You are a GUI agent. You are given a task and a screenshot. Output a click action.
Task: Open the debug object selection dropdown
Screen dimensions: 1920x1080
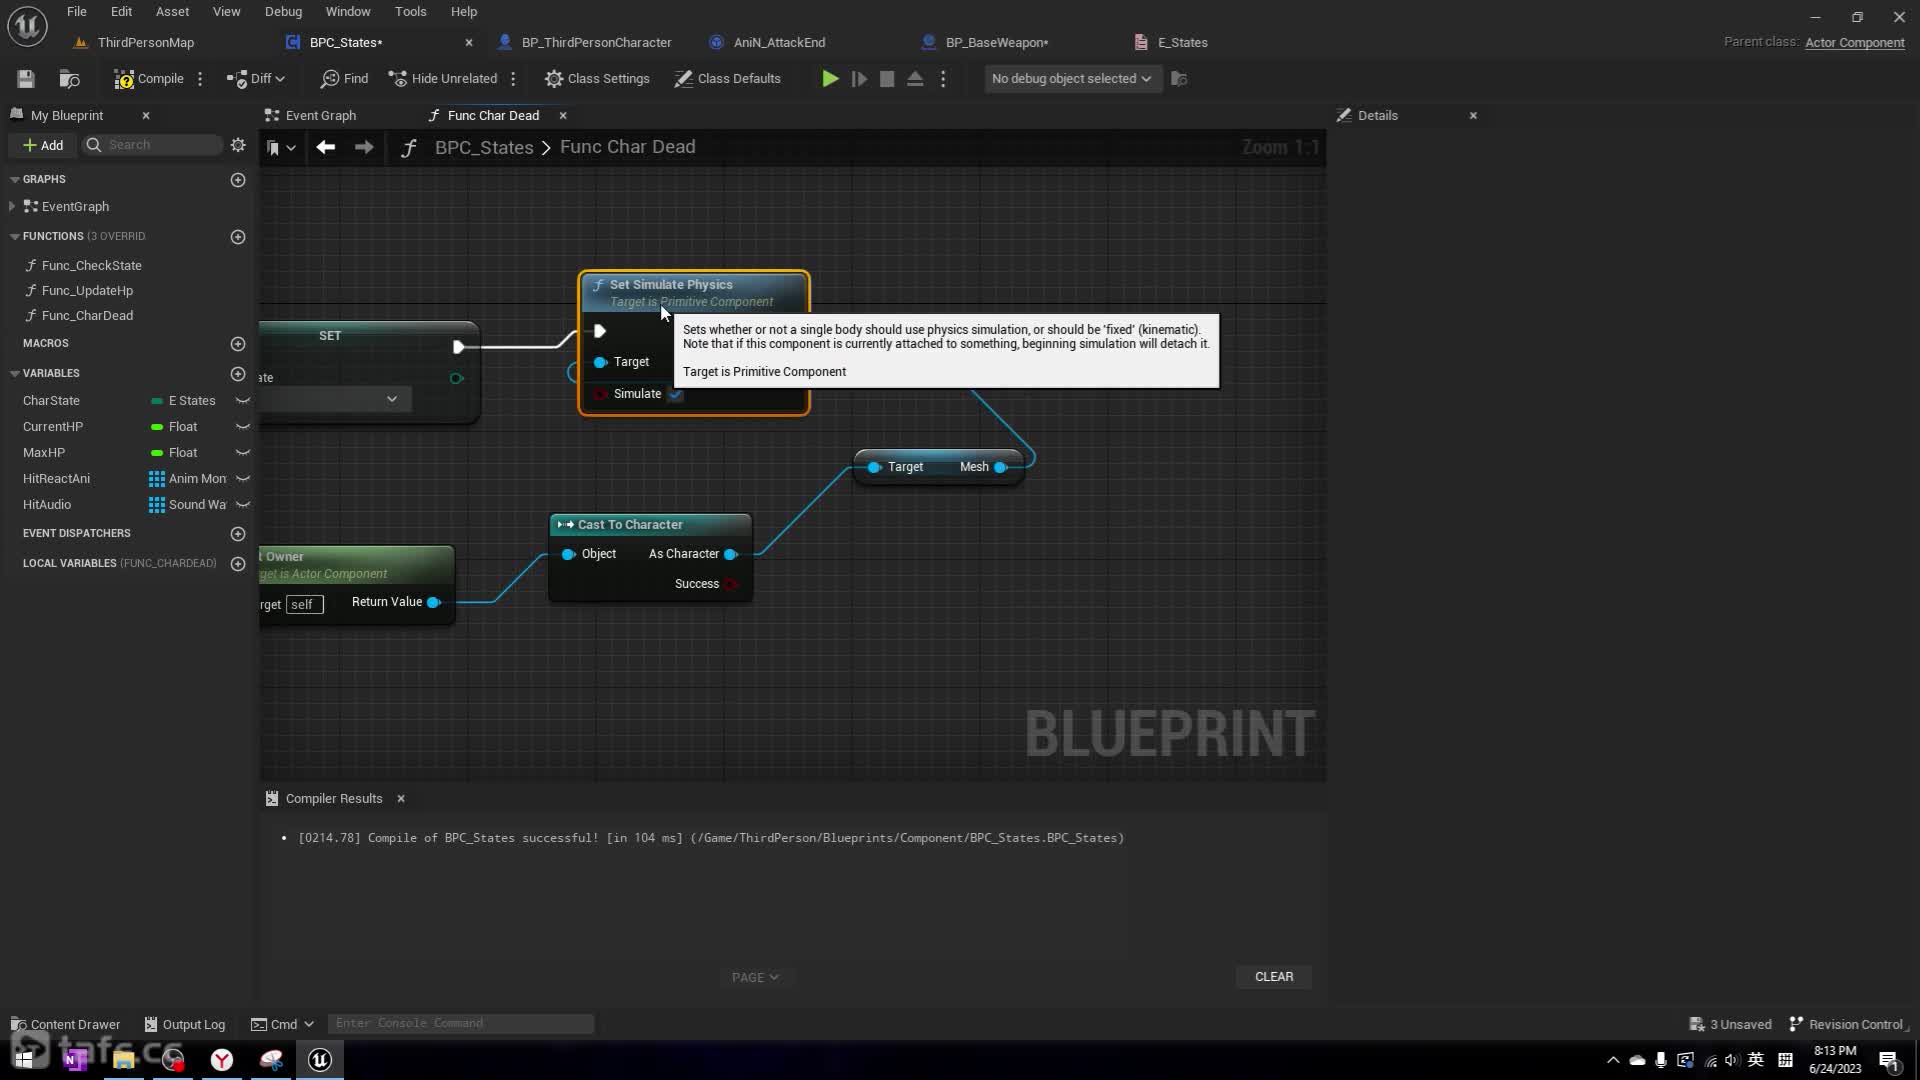[x=1071, y=79]
